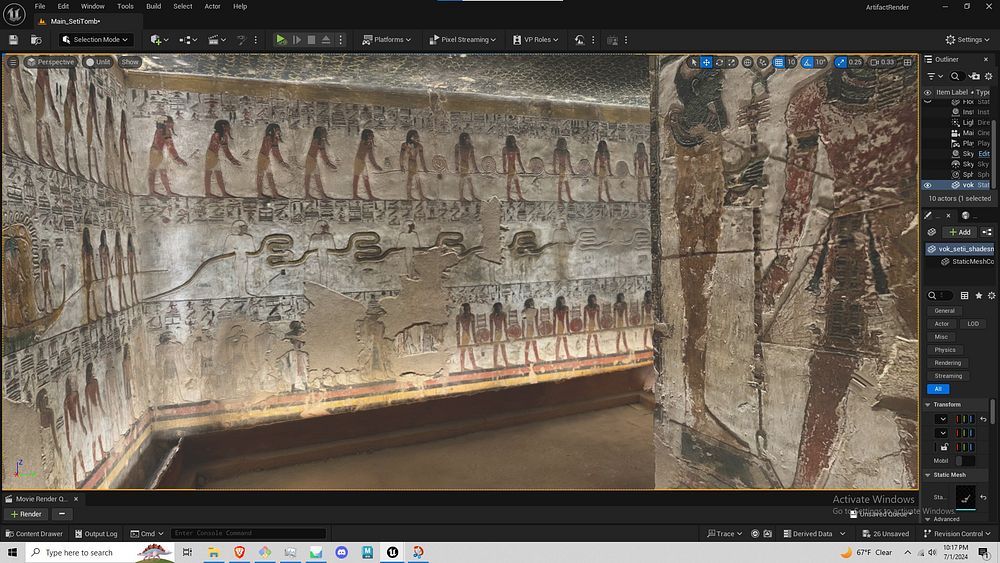Click the Eject icon in play controls
This screenshot has width=1000, height=563.
click(327, 39)
